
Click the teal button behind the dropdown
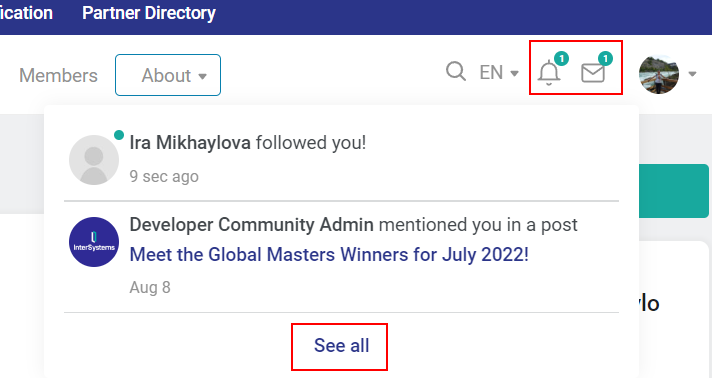(x=674, y=191)
